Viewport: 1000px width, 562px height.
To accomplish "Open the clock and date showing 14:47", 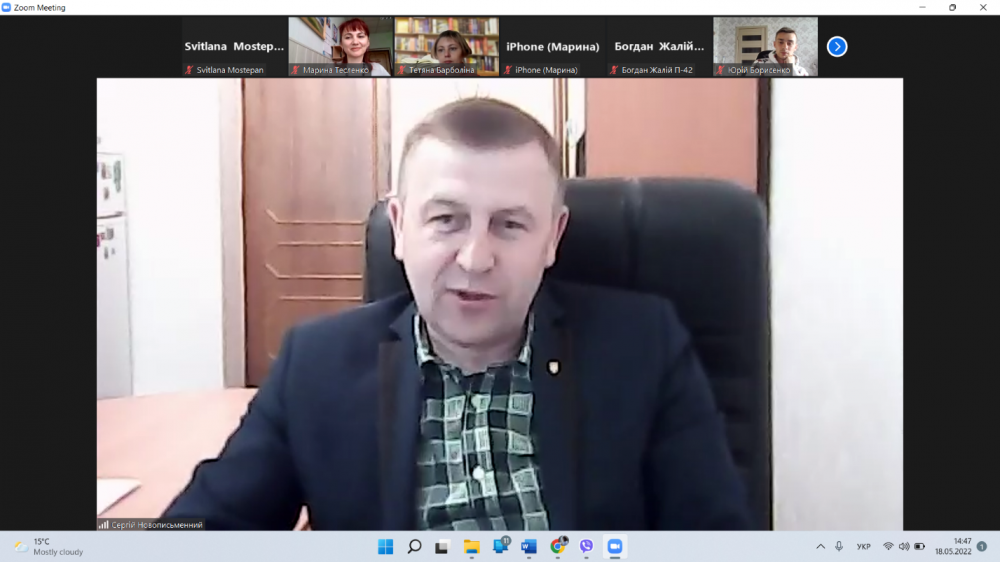I will [x=953, y=546].
